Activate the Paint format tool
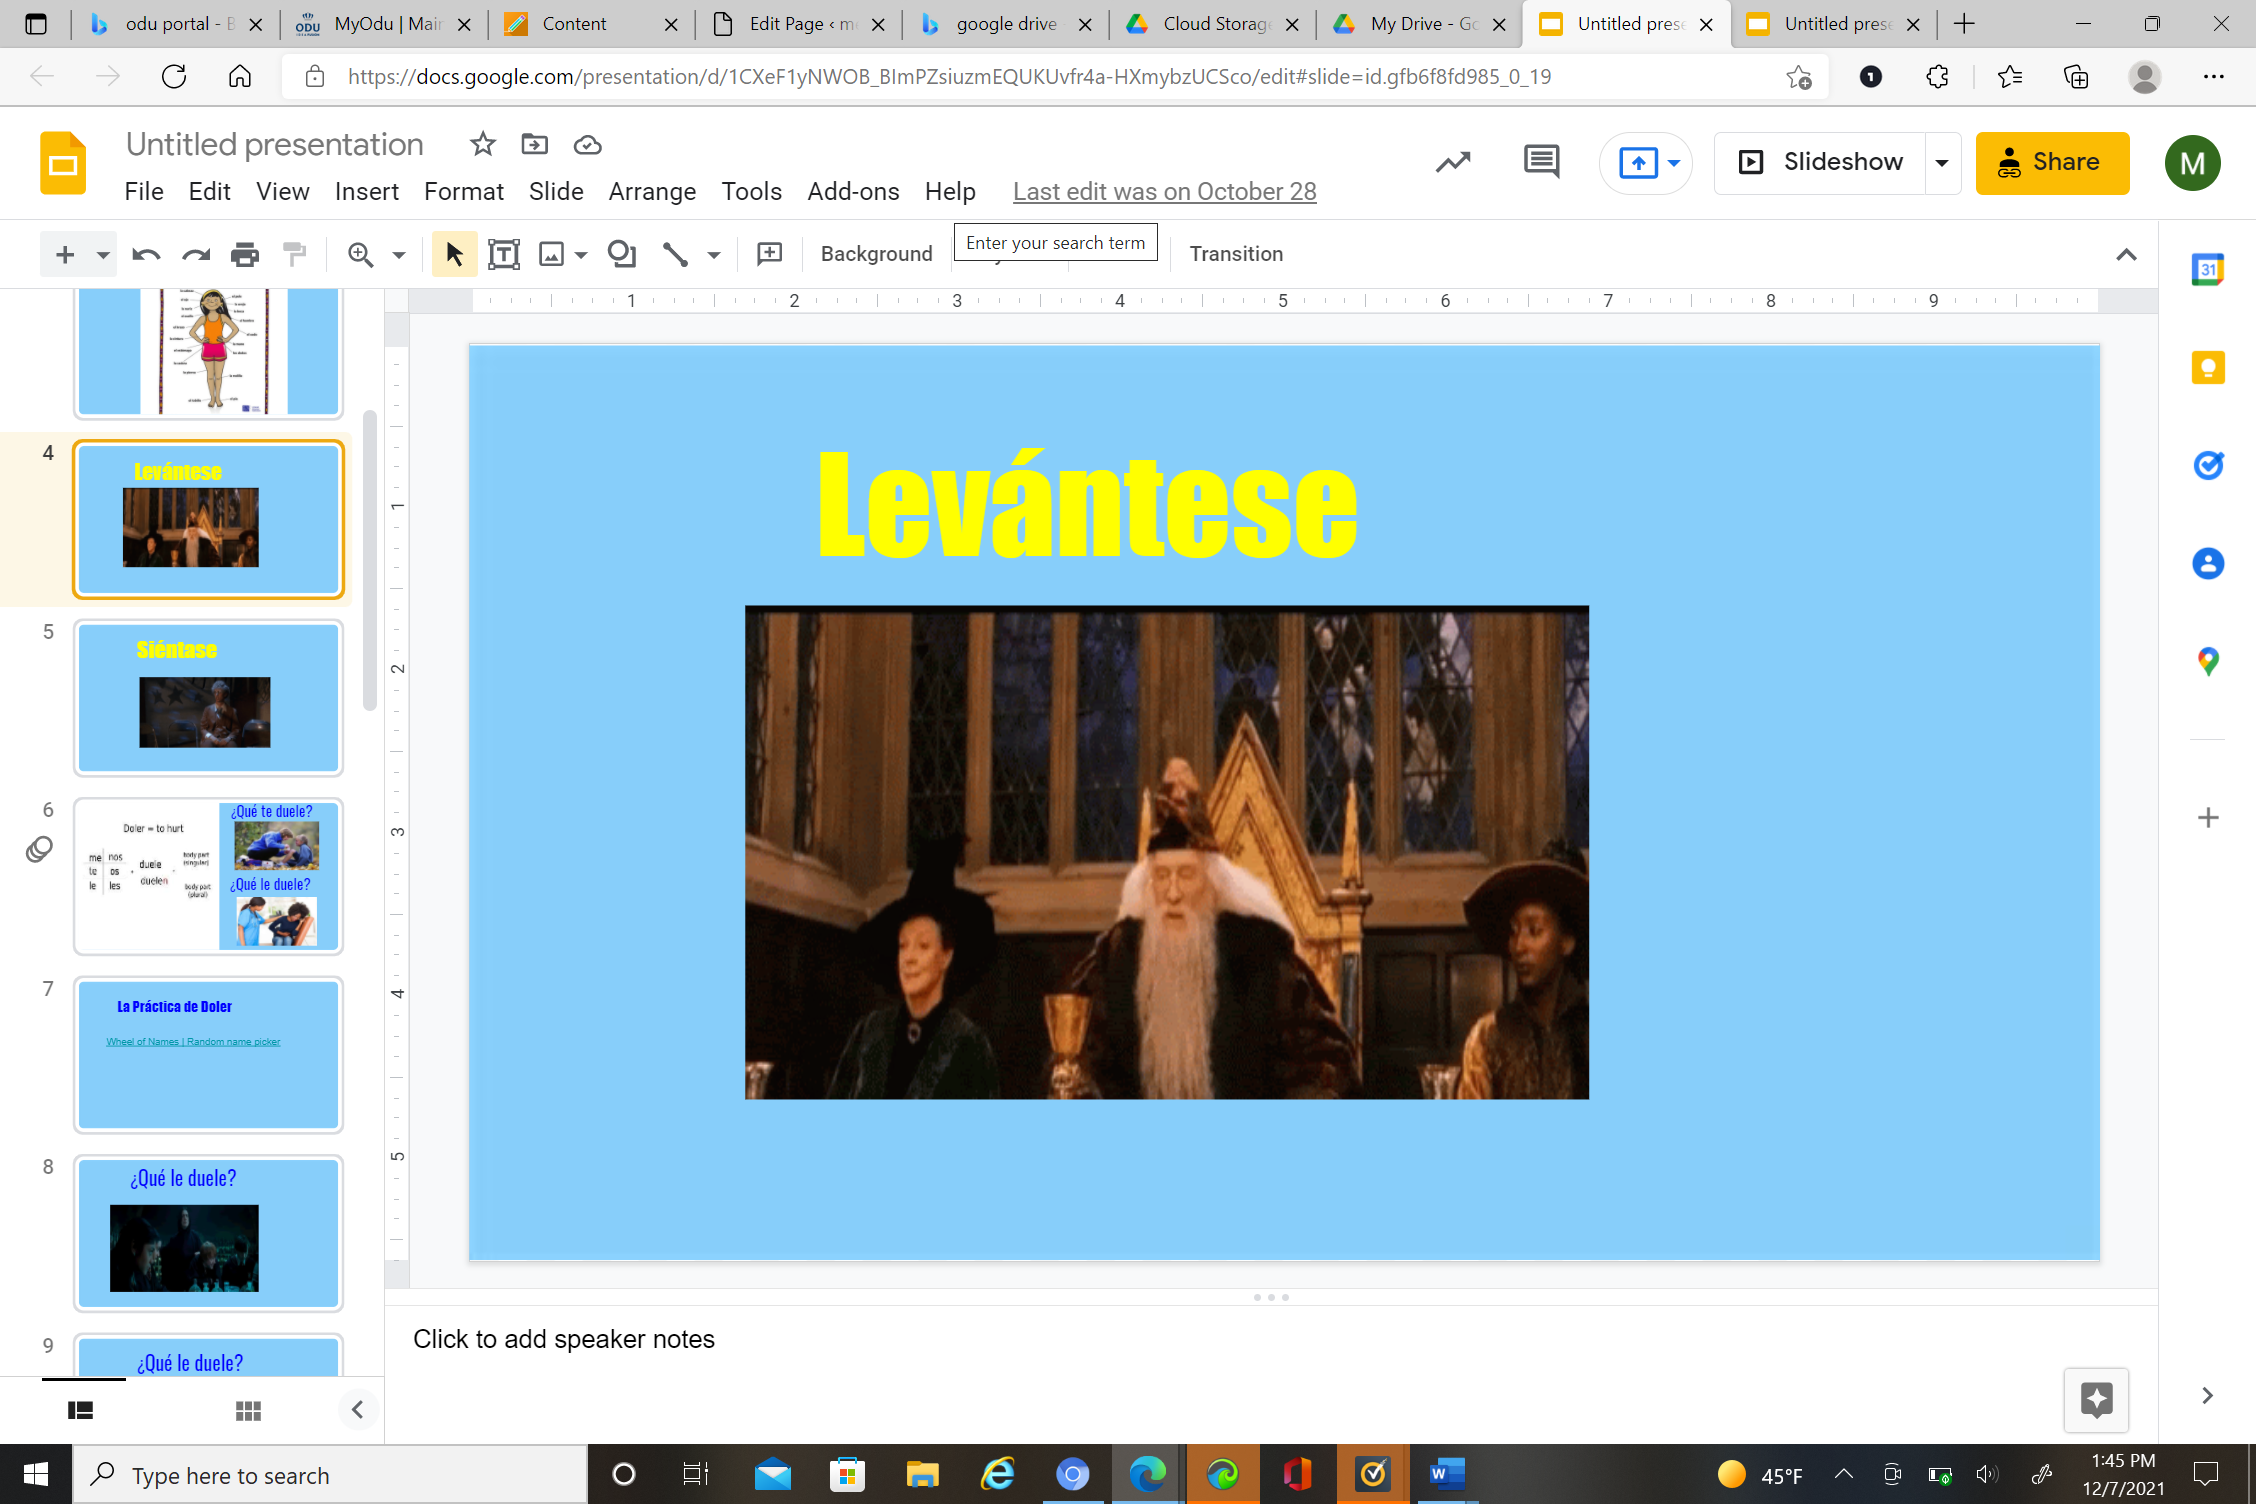The image size is (2256, 1504). point(294,255)
